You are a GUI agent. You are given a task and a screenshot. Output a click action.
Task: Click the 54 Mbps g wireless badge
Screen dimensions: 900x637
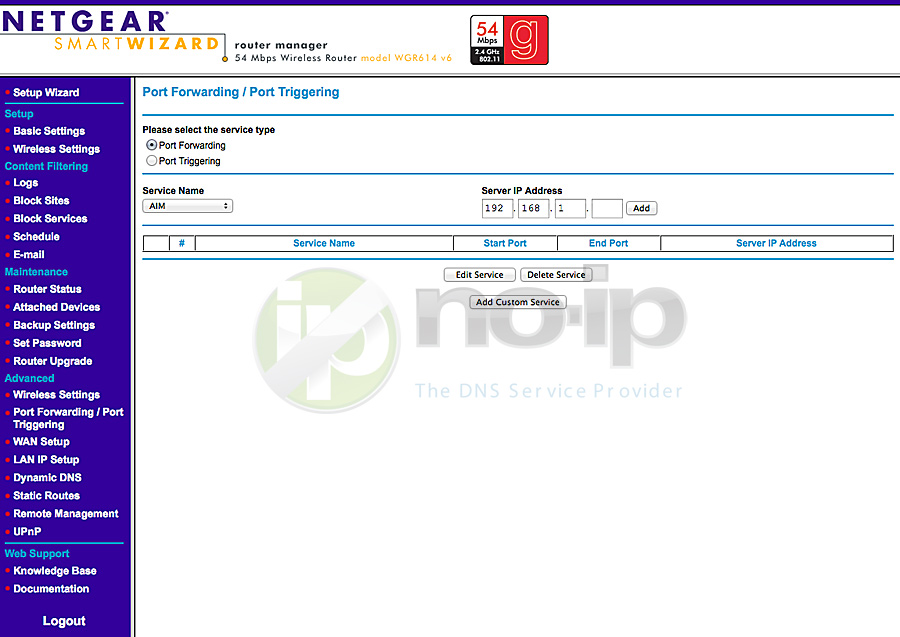509,40
